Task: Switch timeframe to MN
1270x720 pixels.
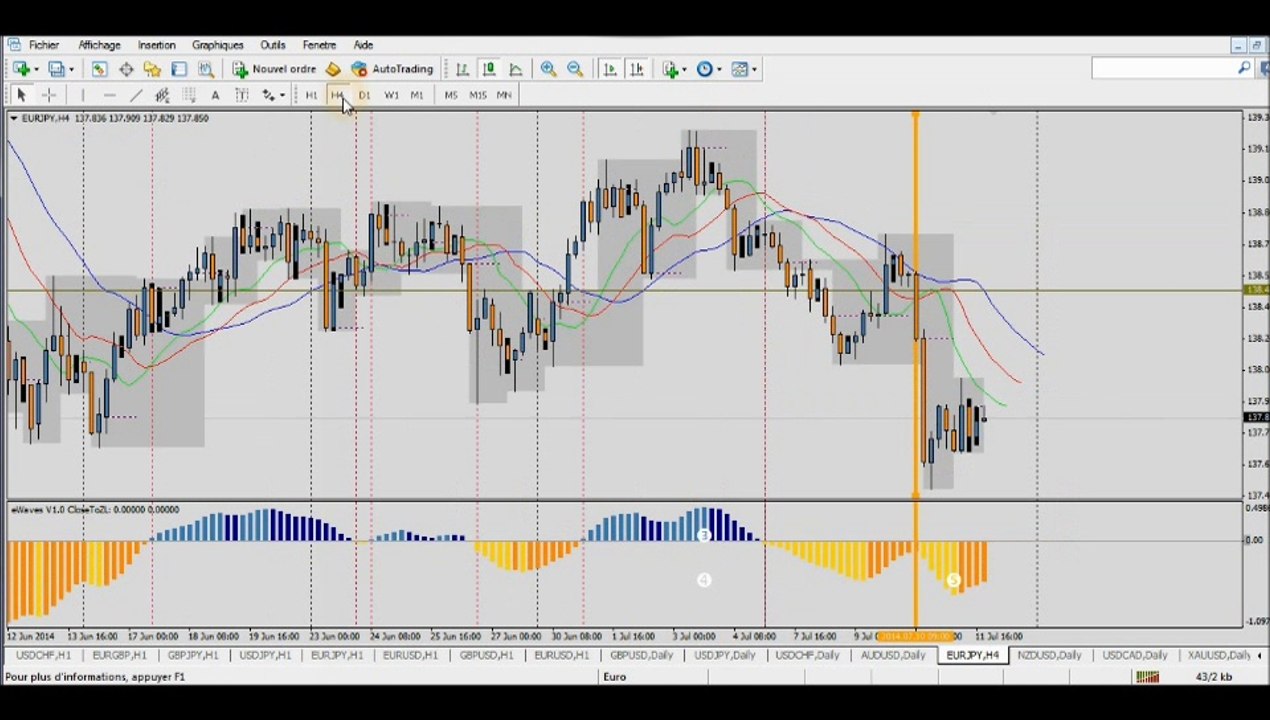Action: (503, 95)
